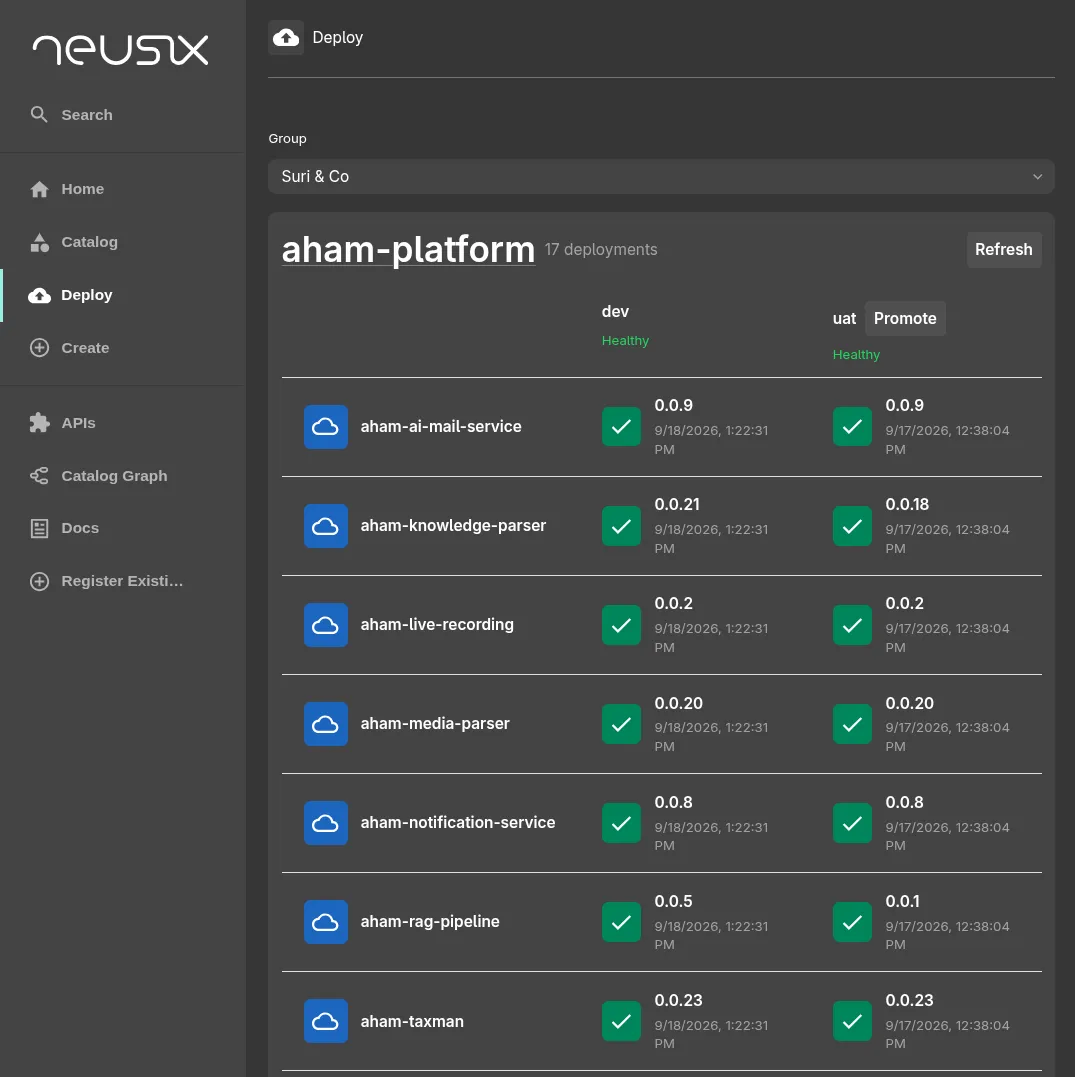The height and width of the screenshot is (1077, 1075).
Task: Click the Docs icon in the sidebar
Action: tap(39, 528)
